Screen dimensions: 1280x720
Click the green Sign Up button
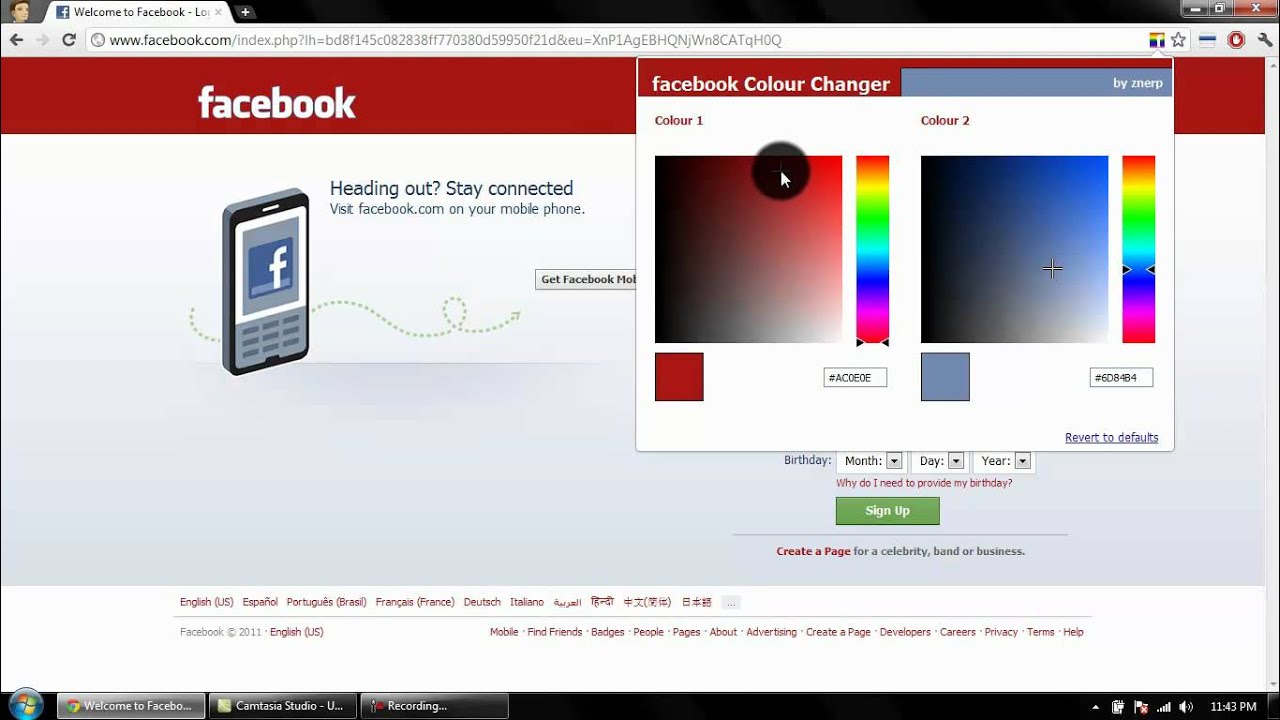887,511
